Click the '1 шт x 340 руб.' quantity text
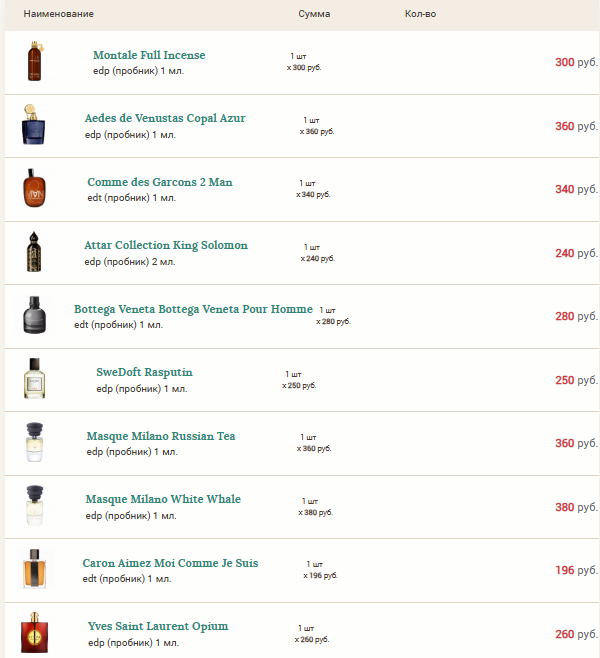The width and height of the screenshot is (600, 658). pyautogui.click(x=313, y=189)
